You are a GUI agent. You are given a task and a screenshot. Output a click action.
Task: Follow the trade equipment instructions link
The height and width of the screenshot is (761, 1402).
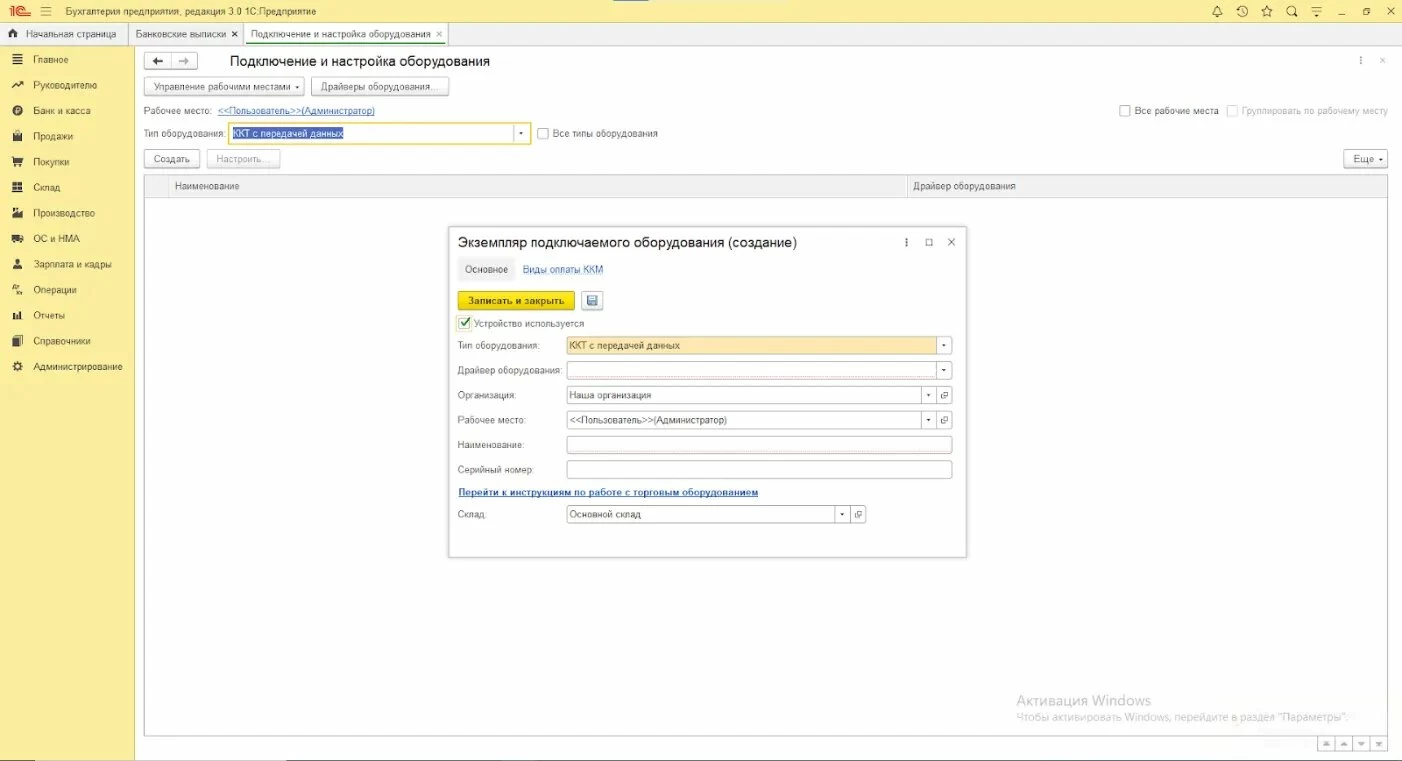click(x=608, y=492)
